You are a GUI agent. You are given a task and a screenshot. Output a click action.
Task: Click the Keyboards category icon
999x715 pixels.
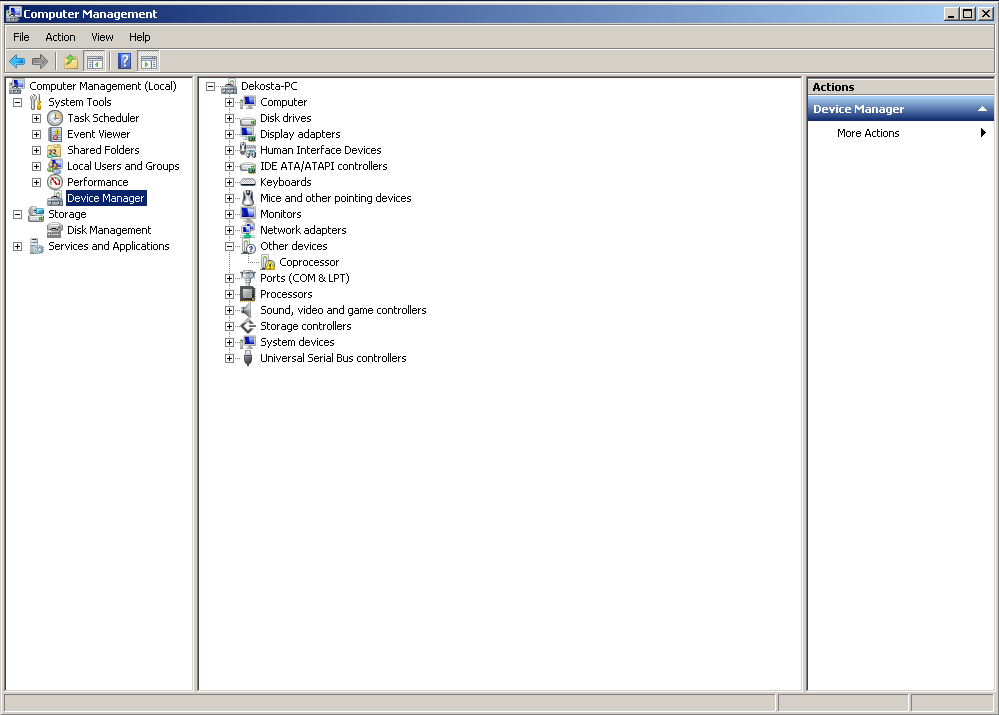[247, 182]
